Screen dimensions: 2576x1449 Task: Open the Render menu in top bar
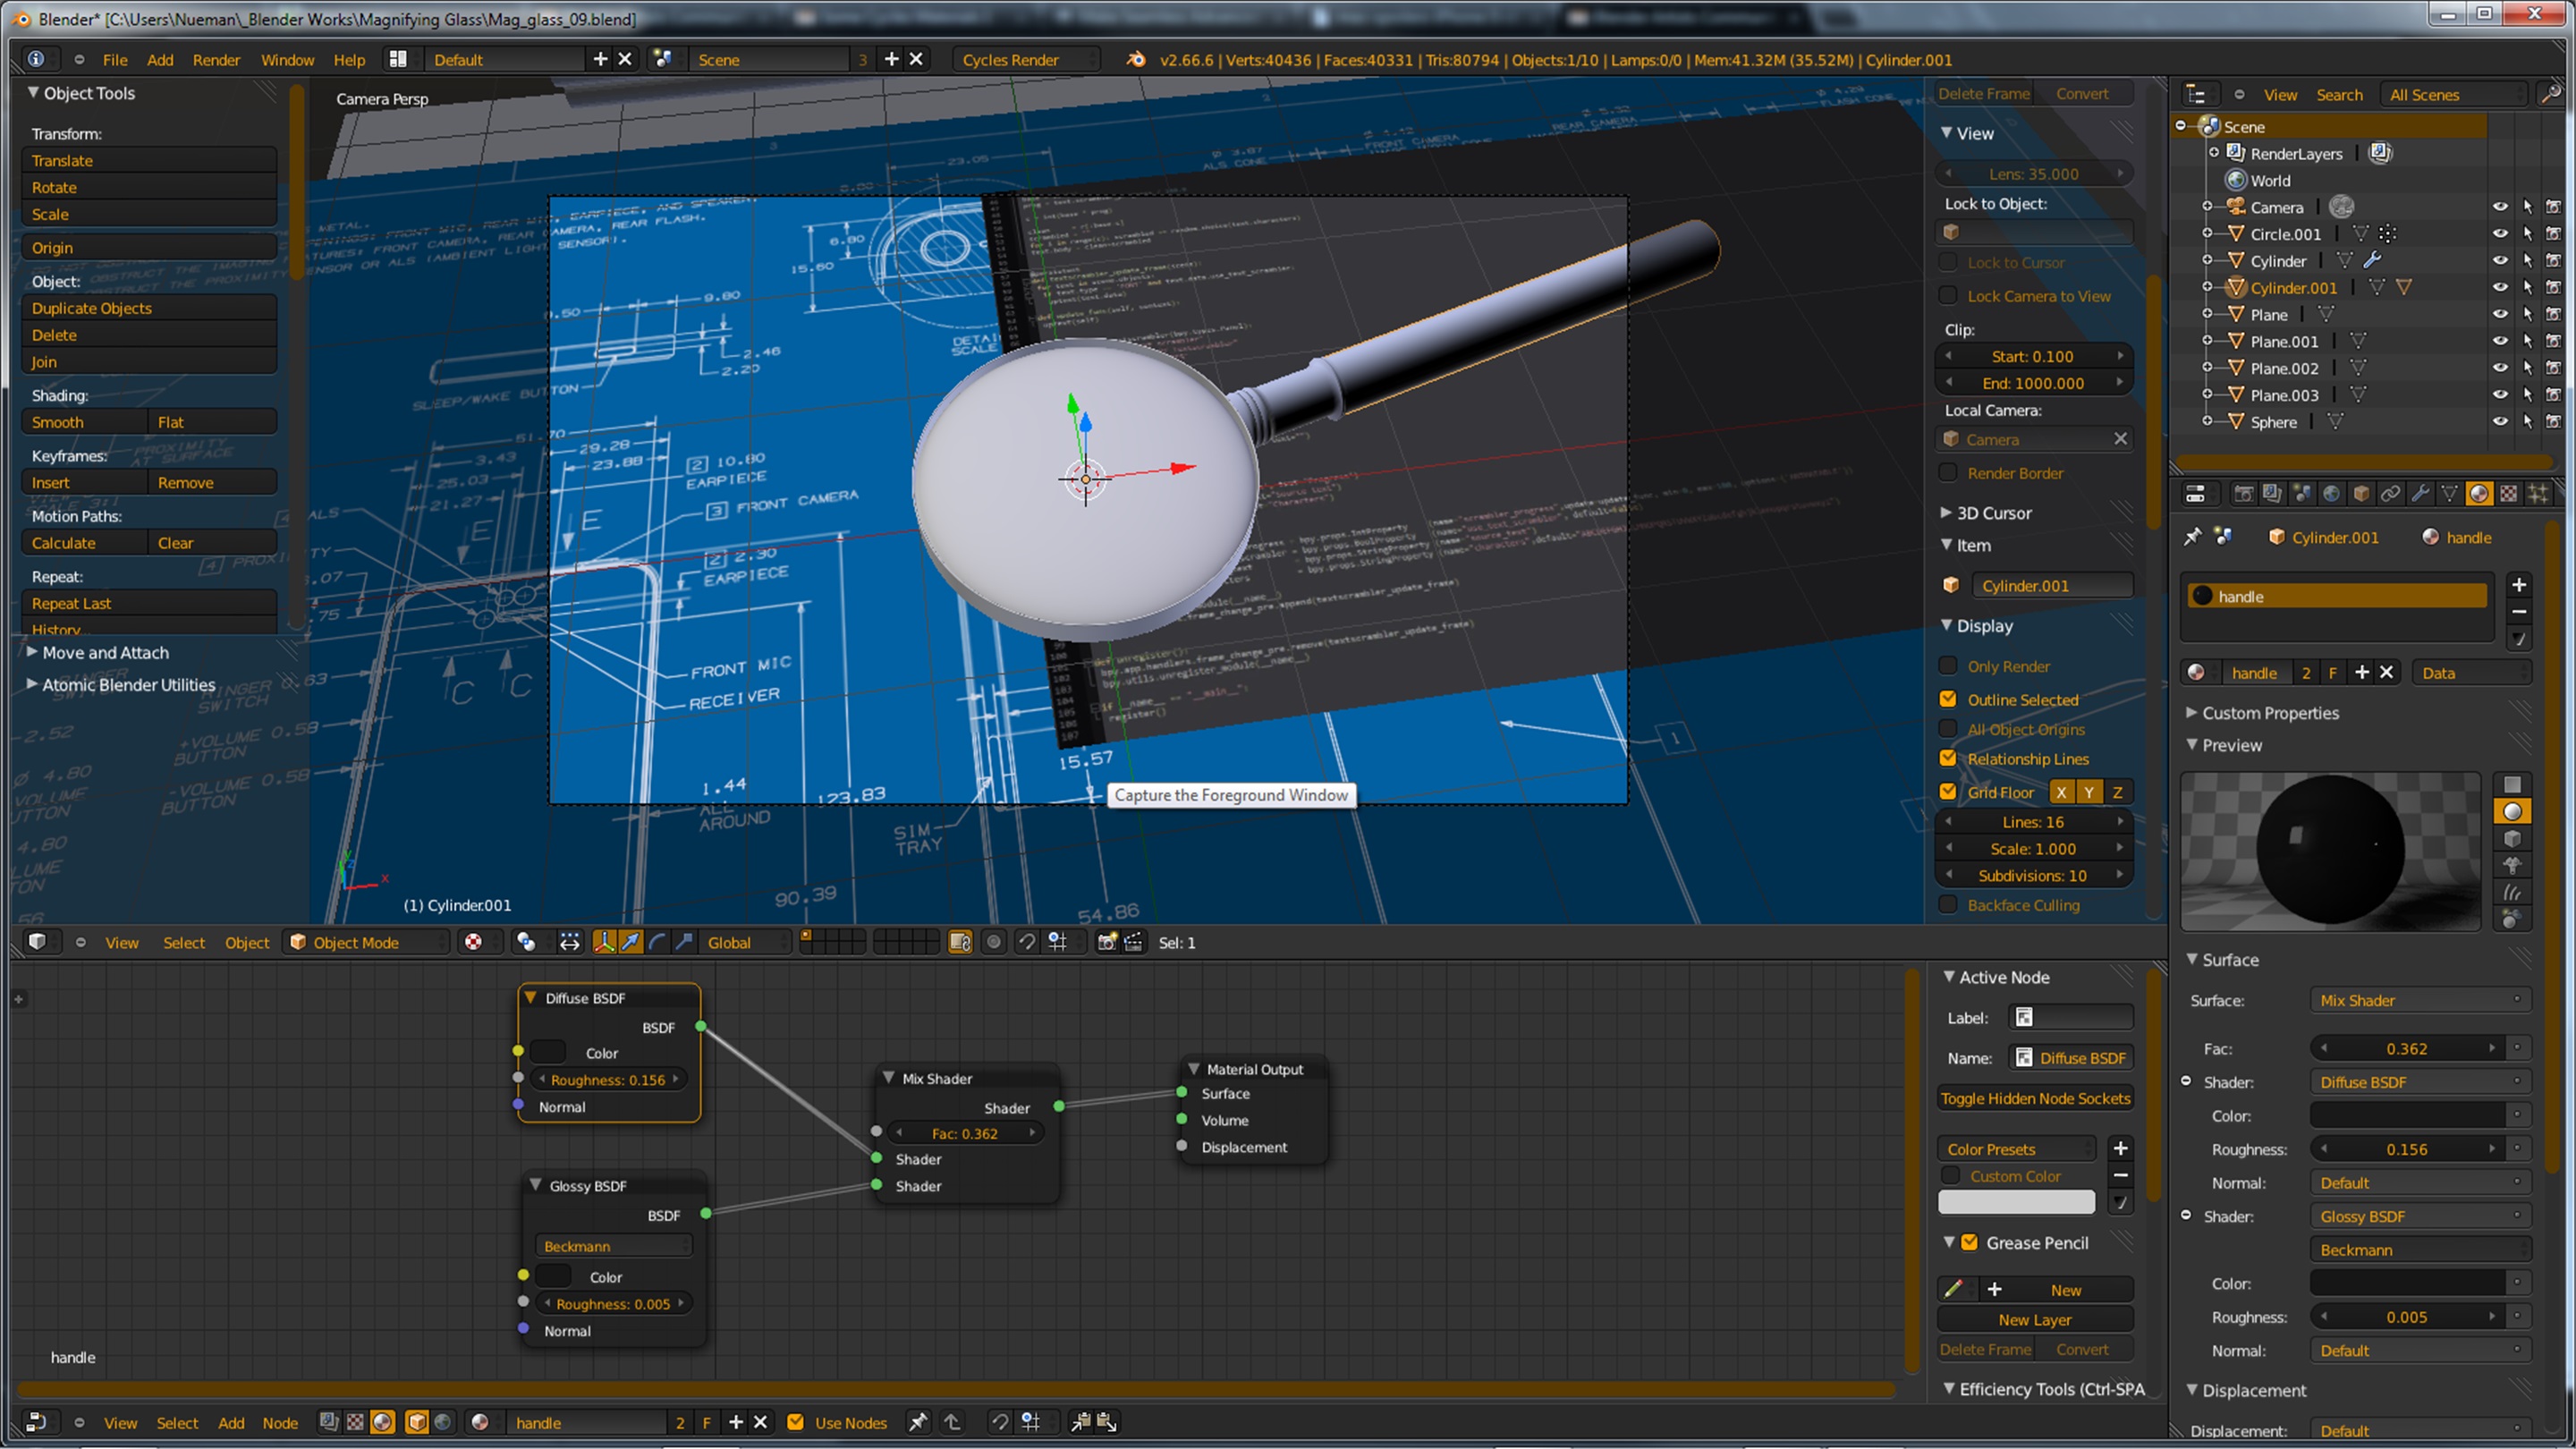[216, 60]
